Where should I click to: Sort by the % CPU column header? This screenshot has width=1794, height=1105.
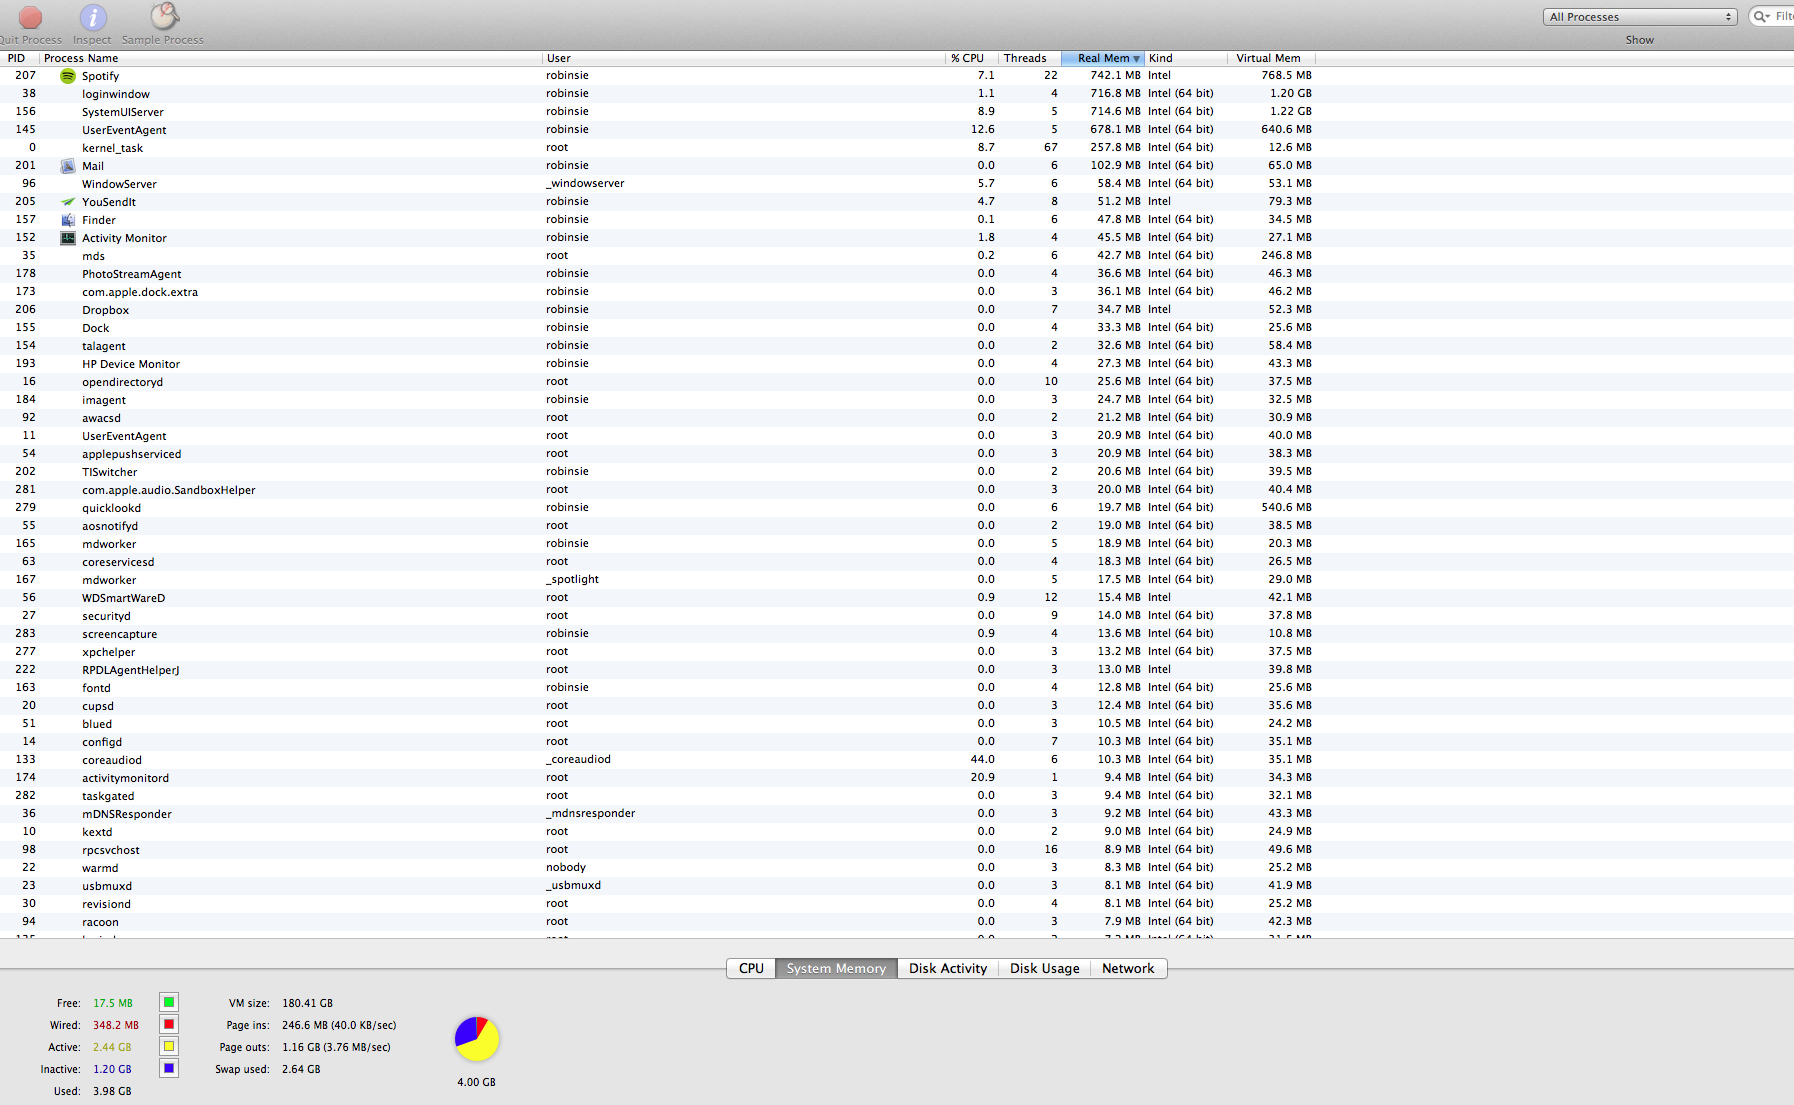tap(971, 58)
